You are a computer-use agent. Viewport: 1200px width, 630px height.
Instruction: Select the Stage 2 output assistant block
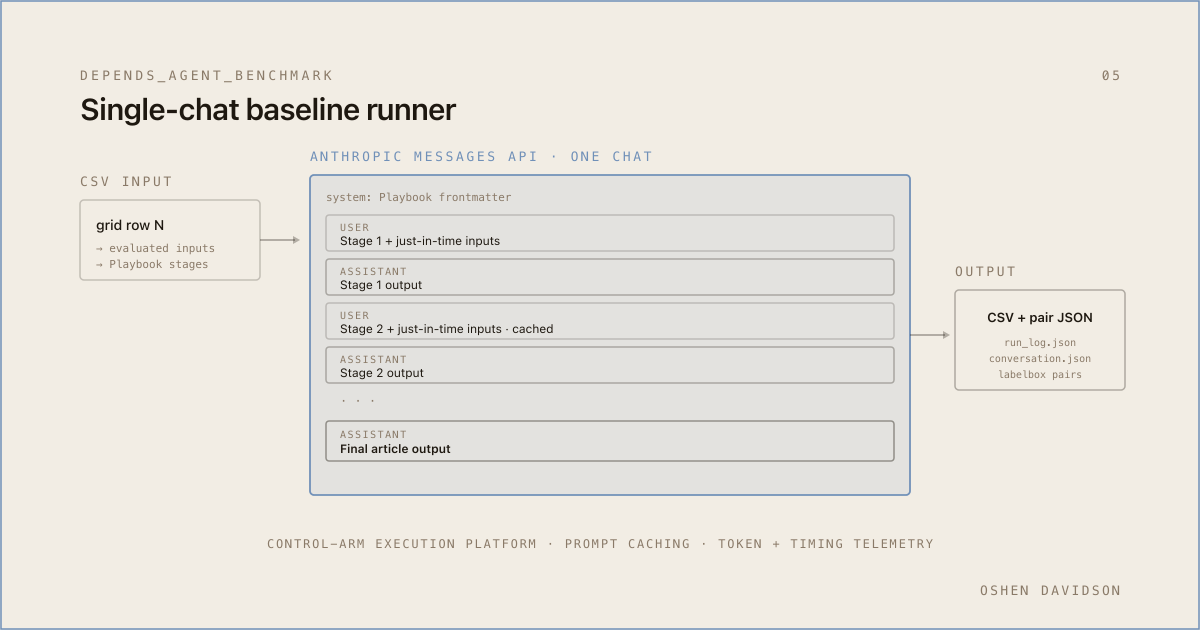click(x=610, y=365)
